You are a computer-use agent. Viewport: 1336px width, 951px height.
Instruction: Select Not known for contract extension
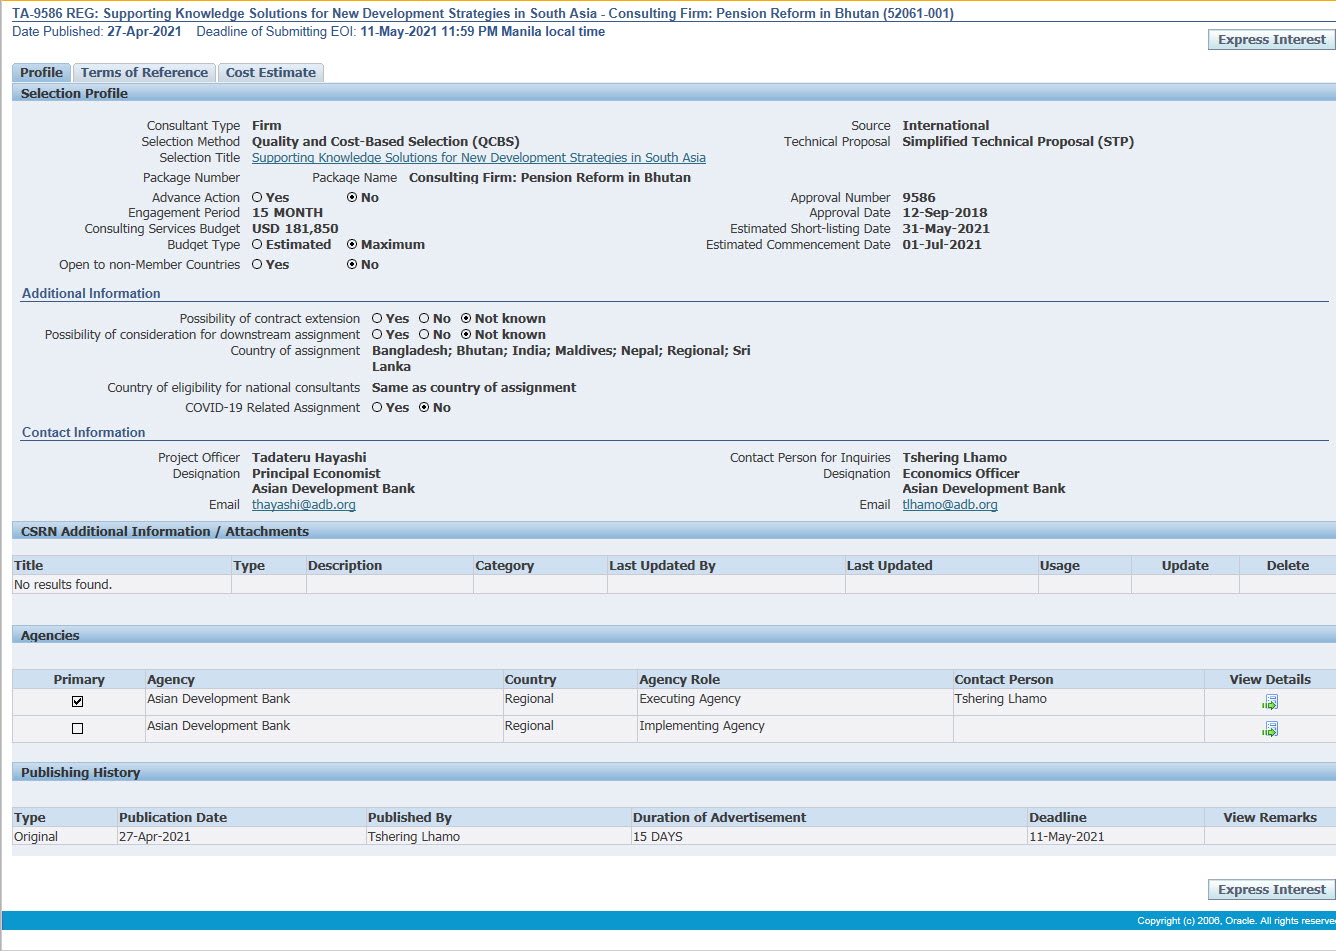coord(466,318)
